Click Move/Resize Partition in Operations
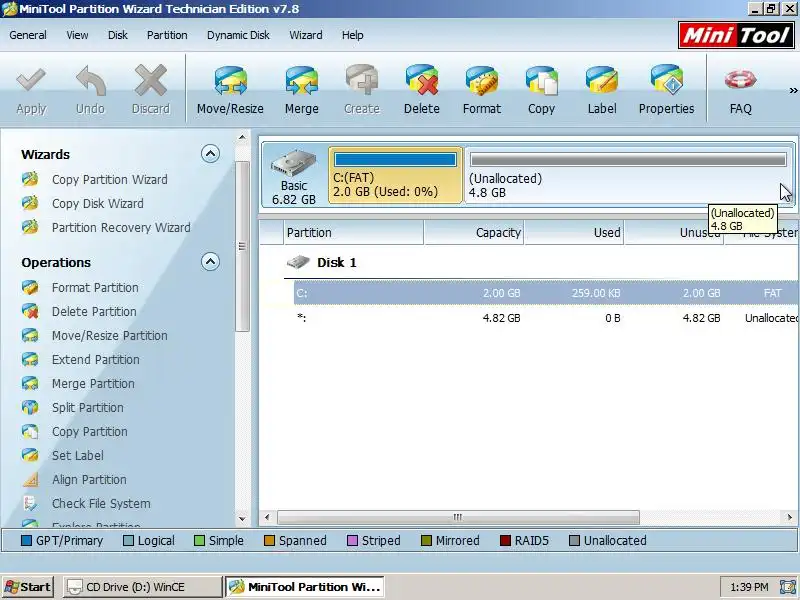Image resolution: width=800 pixels, height=600 pixels. (x=109, y=336)
